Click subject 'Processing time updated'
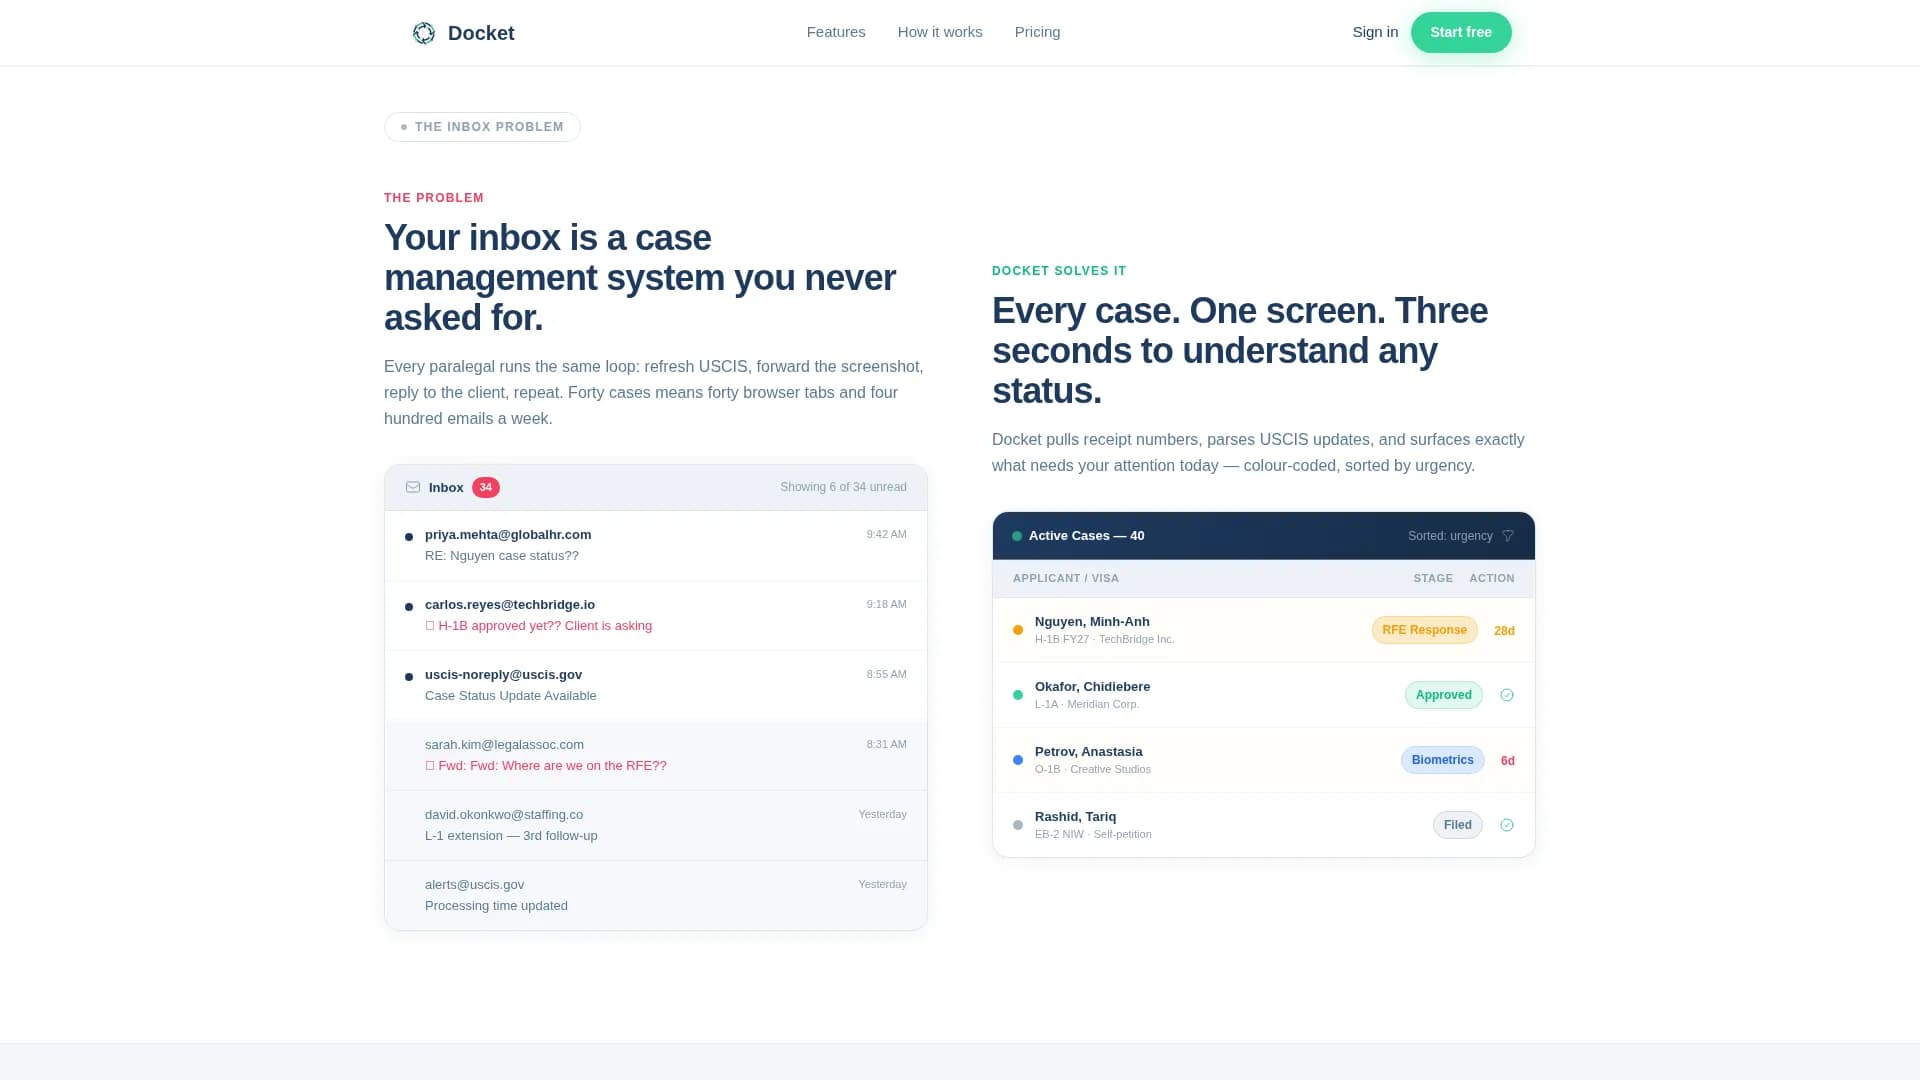1920x1080 pixels. coord(496,906)
